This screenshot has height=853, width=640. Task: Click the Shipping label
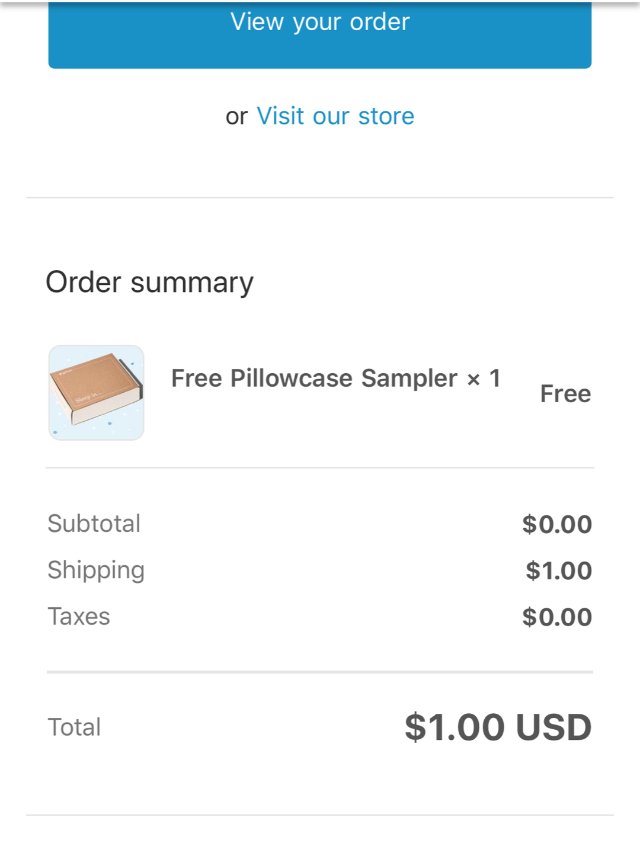96,570
